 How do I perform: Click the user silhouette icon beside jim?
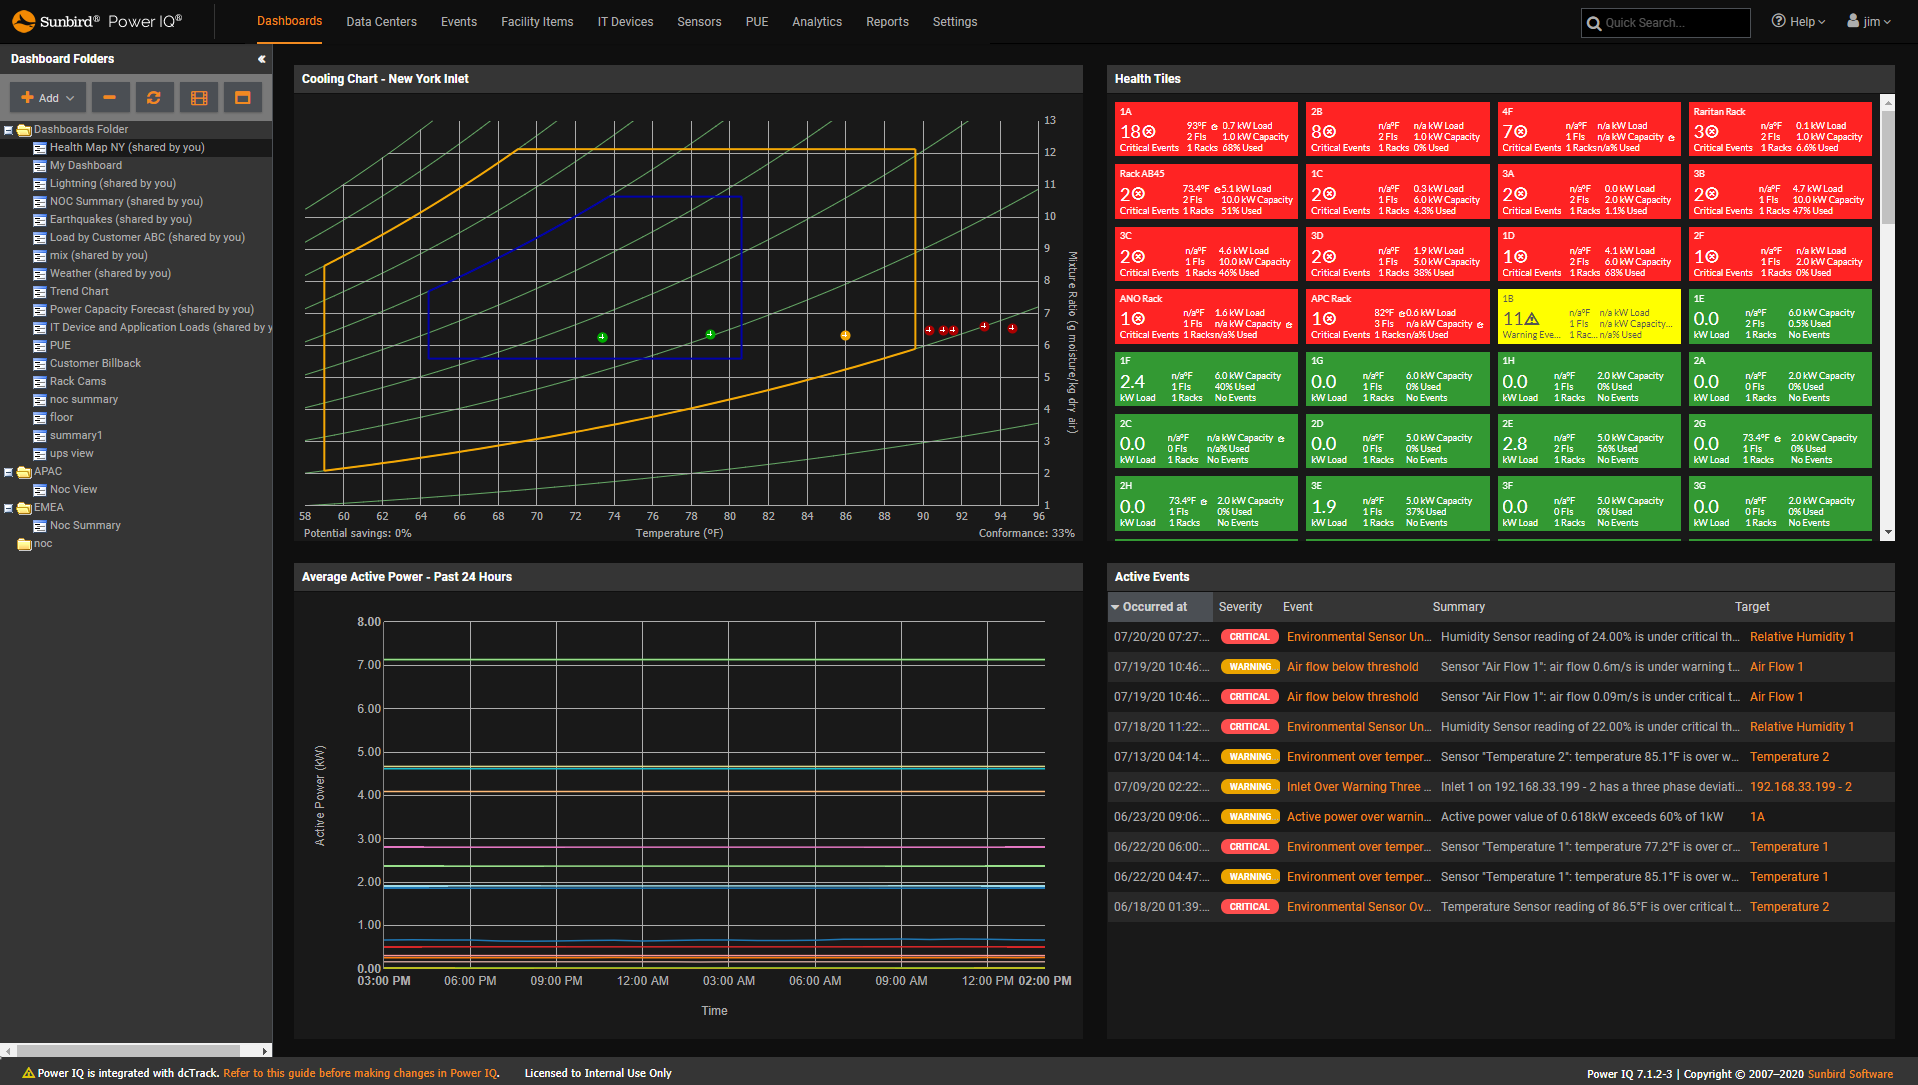click(1852, 20)
